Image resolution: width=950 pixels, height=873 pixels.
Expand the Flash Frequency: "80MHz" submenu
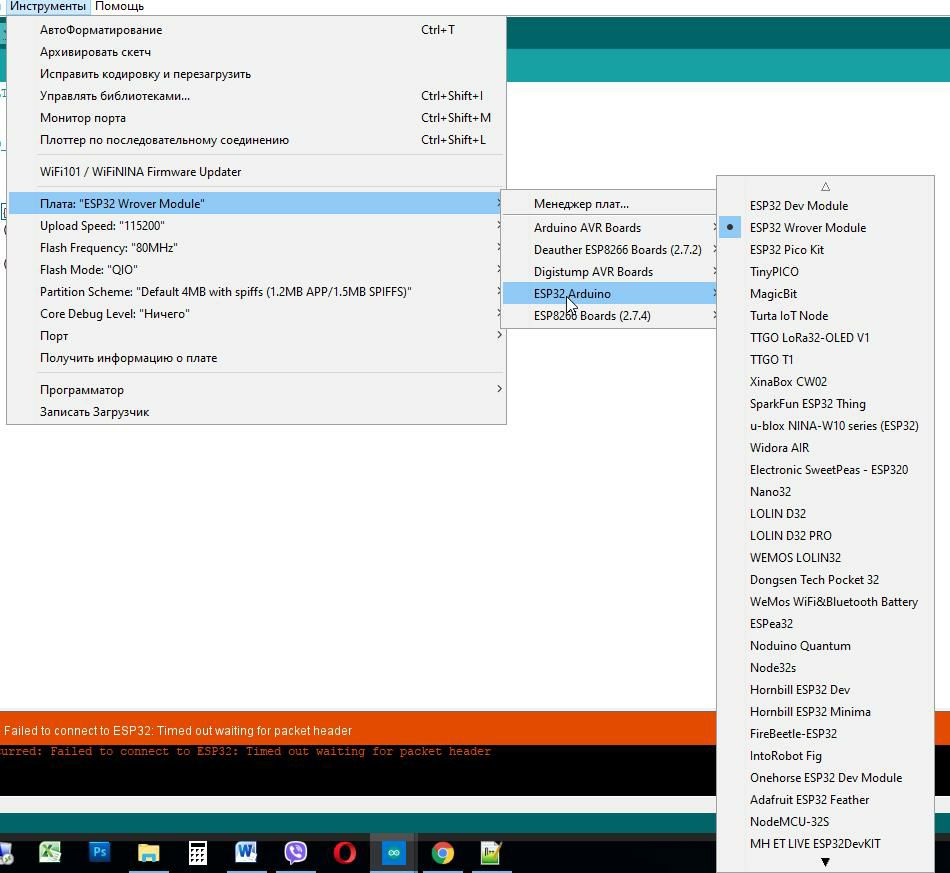[256, 248]
